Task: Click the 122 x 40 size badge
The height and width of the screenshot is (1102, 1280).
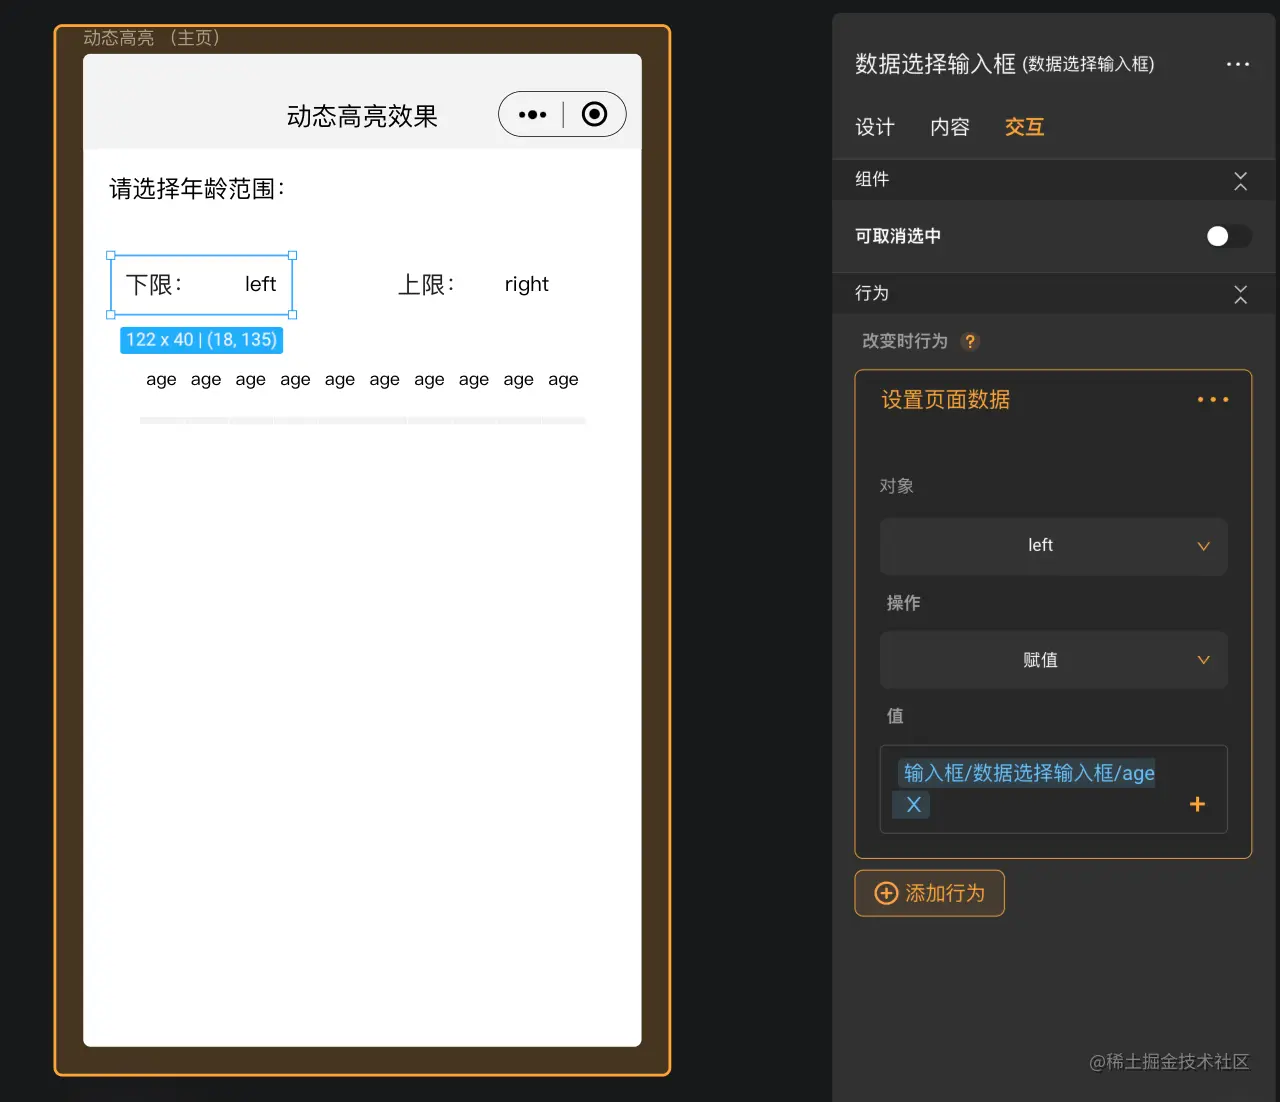Action: 201,340
